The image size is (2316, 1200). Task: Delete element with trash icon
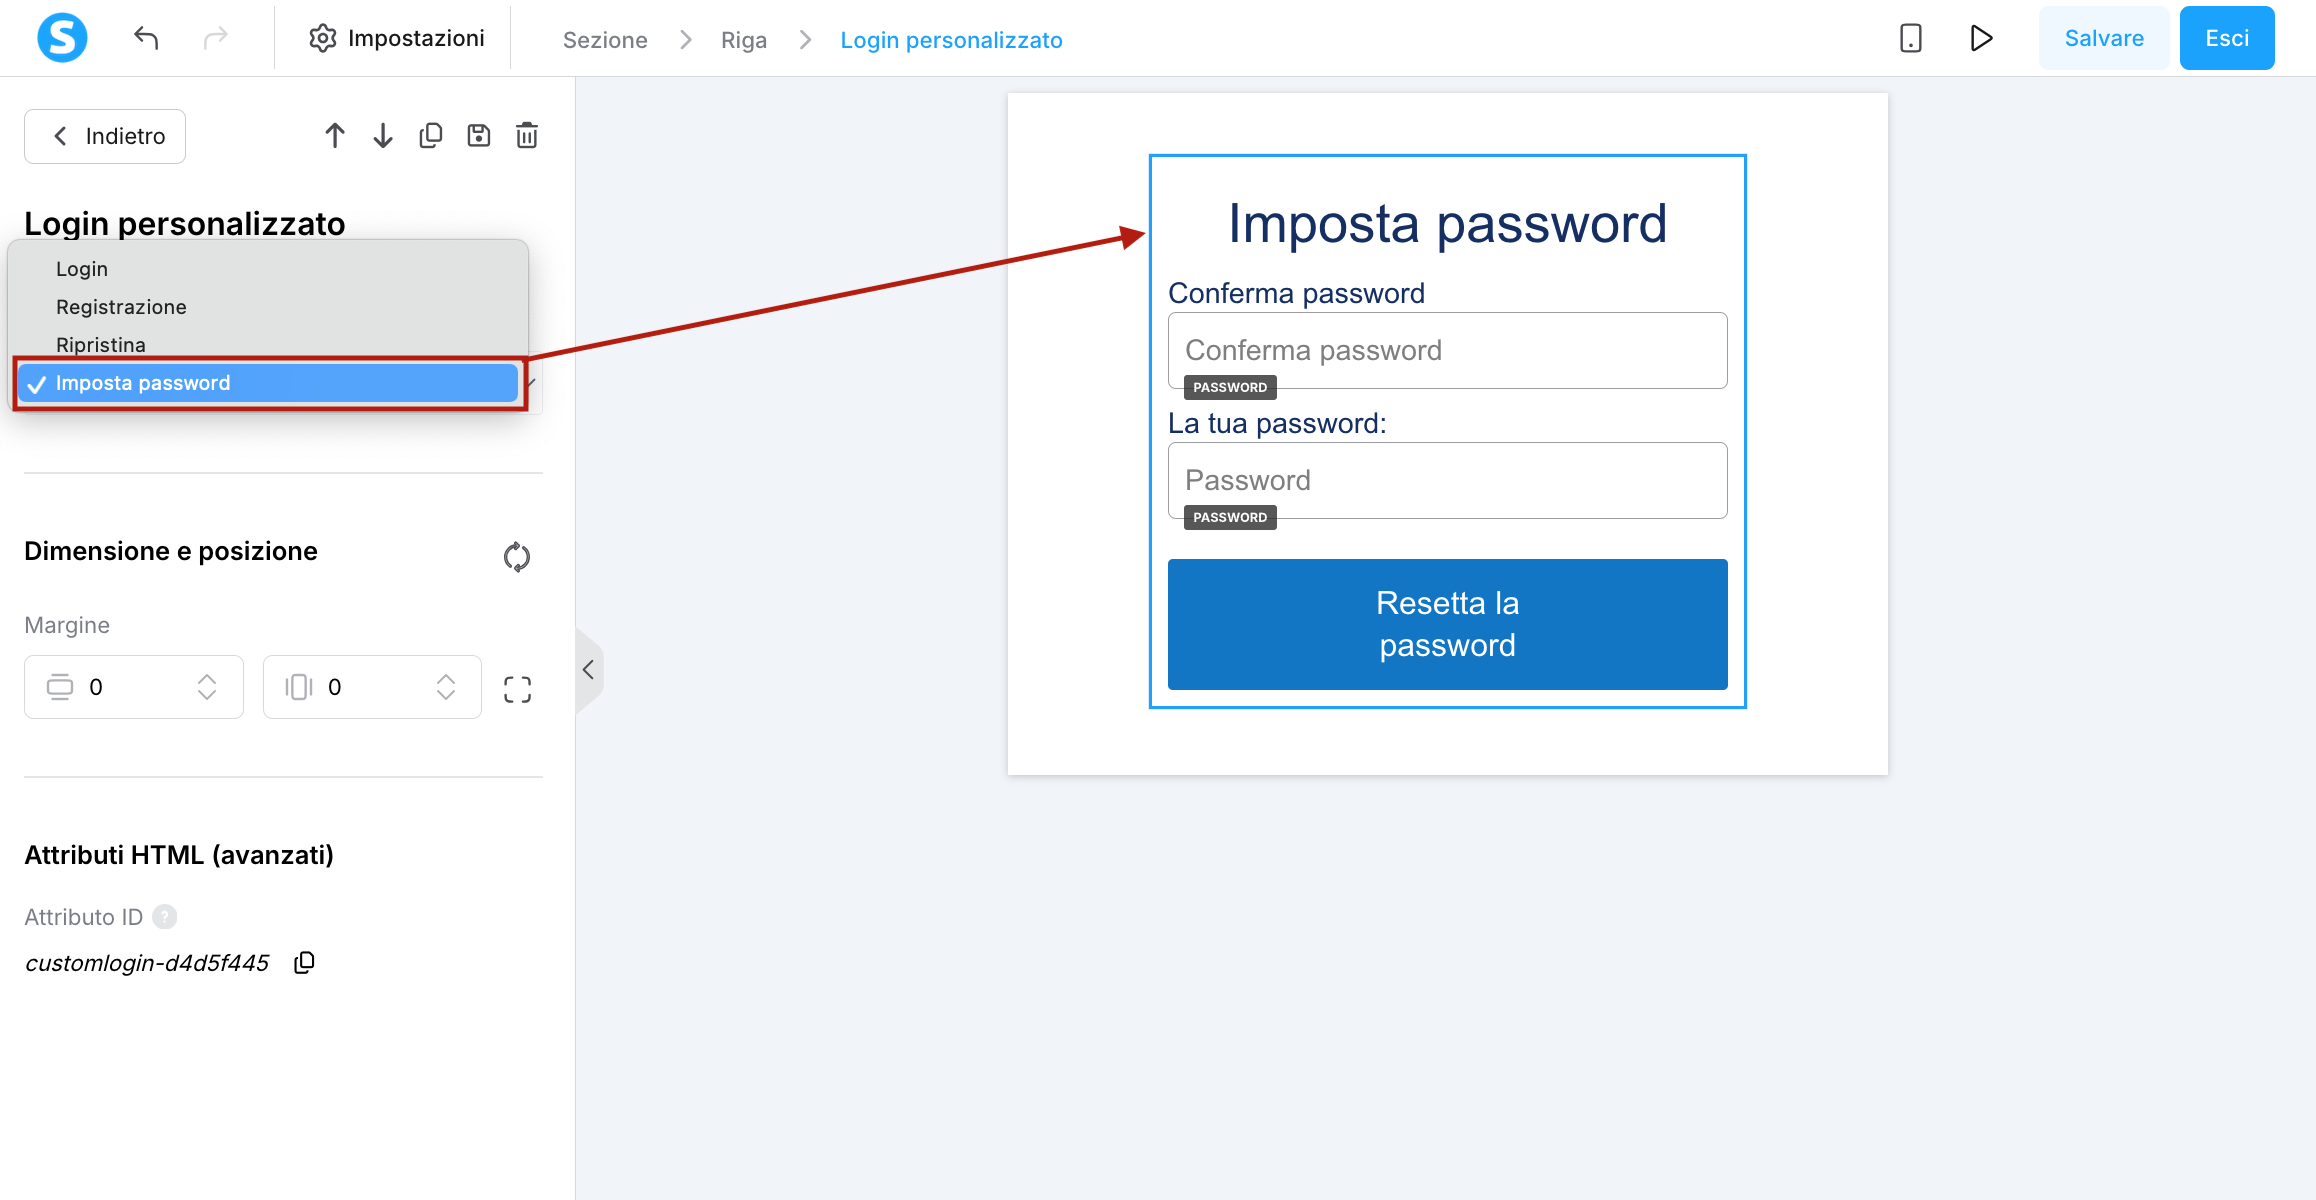527,136
